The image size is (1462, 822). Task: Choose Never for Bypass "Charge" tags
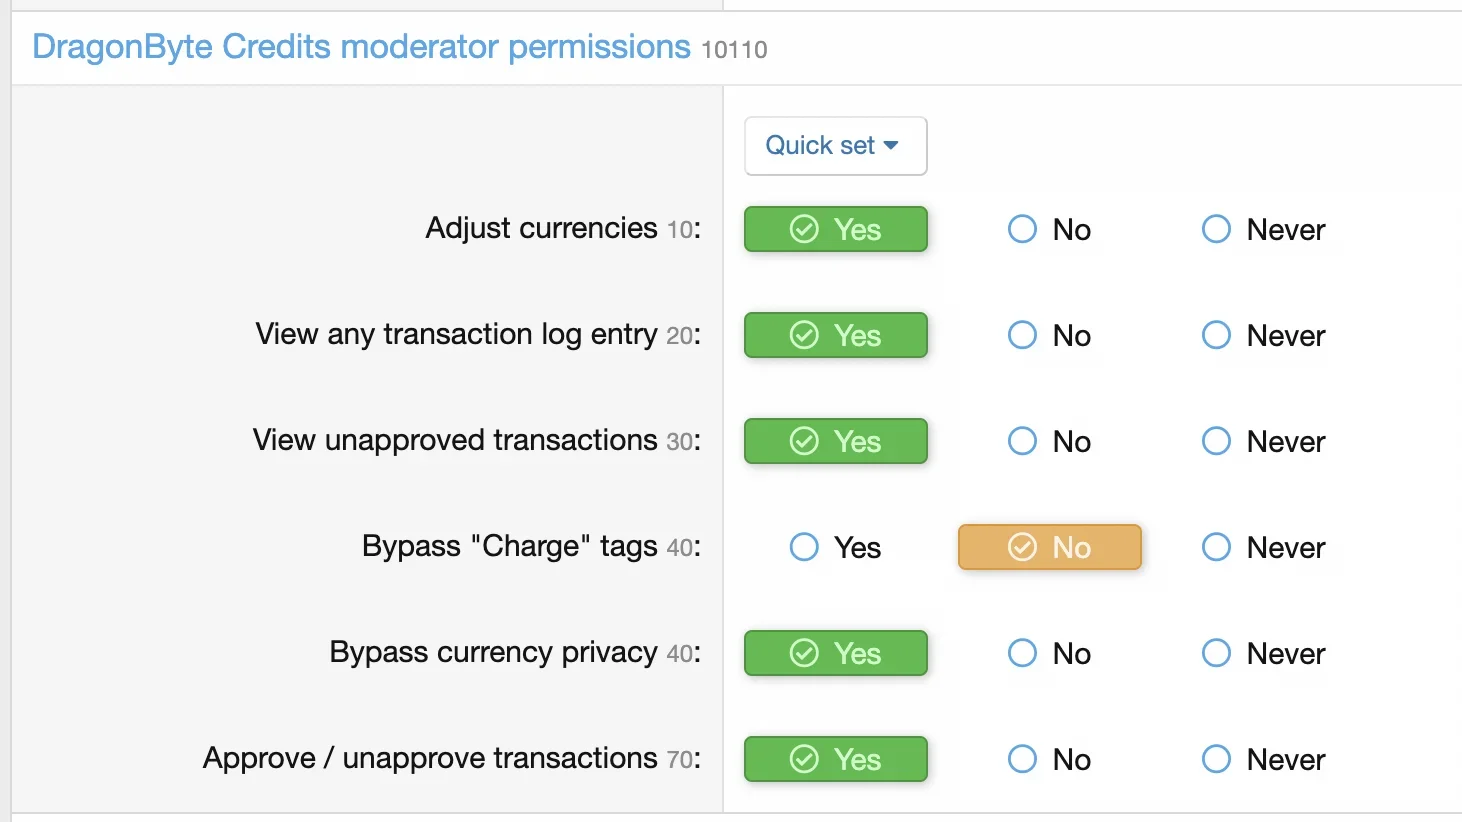1263,547
